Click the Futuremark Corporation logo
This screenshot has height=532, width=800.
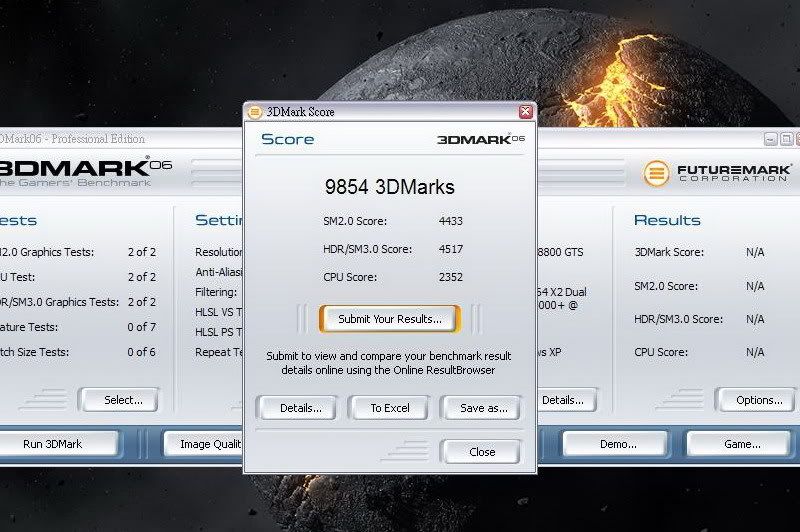(717, 173)
